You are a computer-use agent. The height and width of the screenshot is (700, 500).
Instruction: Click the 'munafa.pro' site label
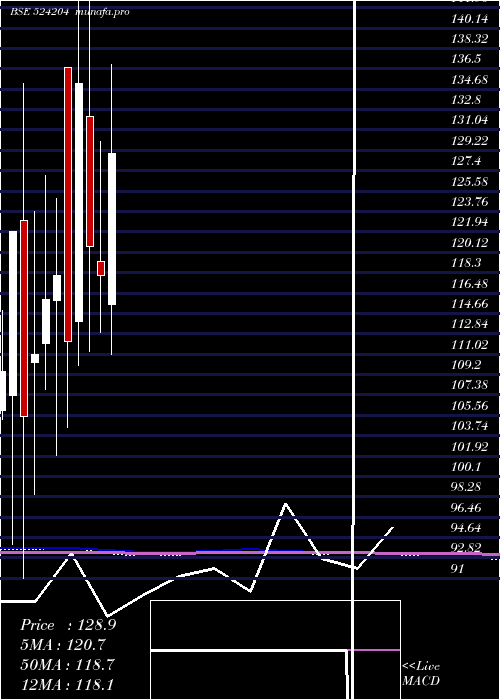tap(103, 12)
